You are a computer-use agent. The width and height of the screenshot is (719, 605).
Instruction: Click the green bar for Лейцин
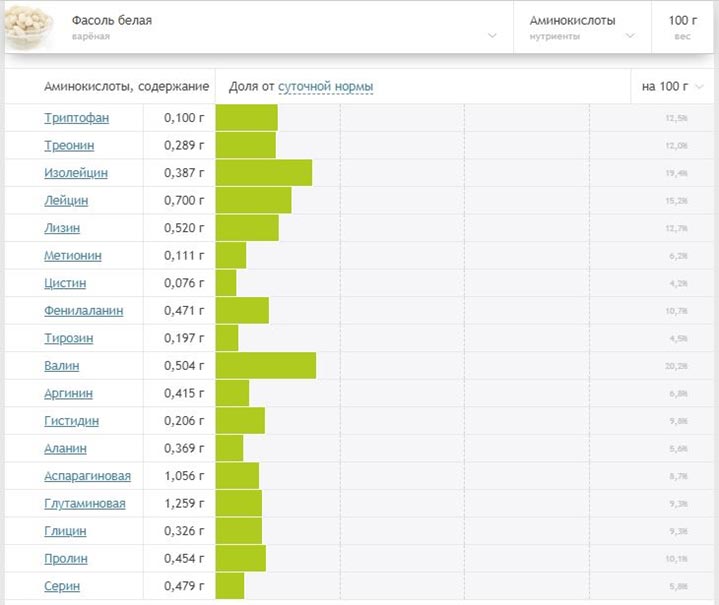254,200
